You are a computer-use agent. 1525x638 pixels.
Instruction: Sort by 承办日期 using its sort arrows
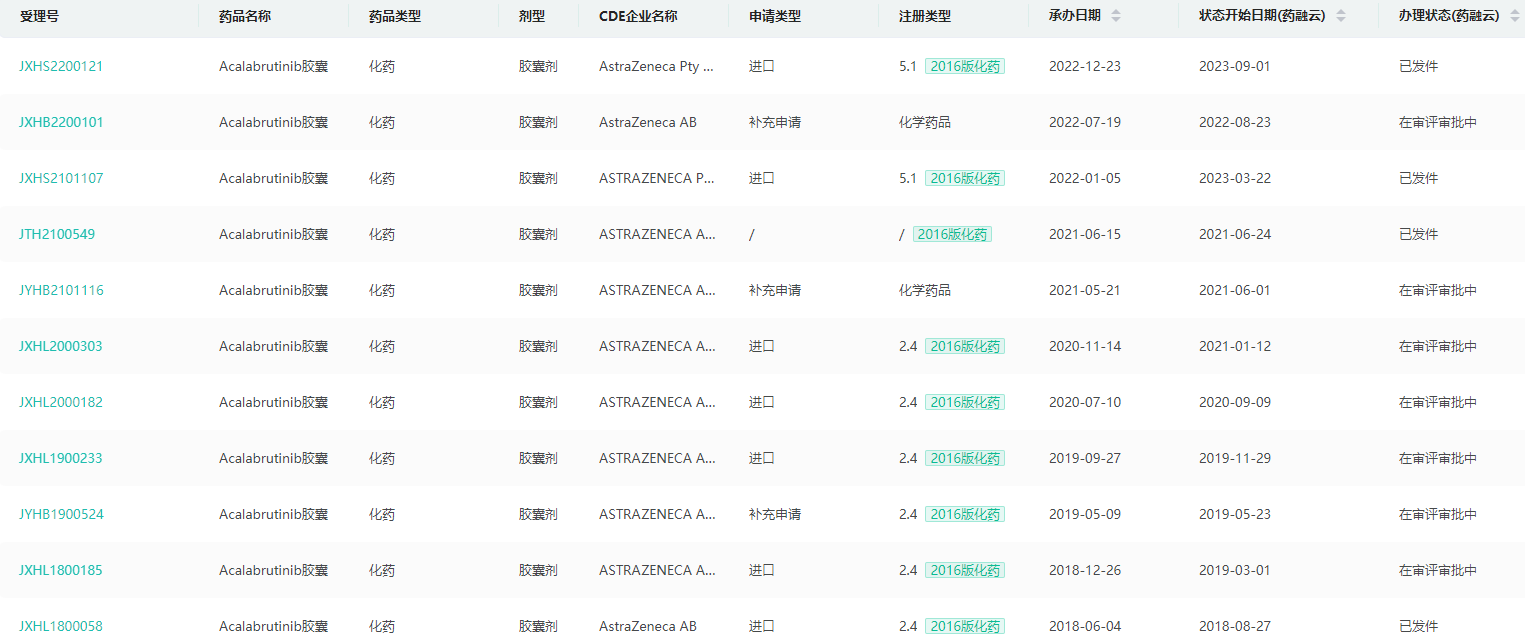[x=1116, y=16]
